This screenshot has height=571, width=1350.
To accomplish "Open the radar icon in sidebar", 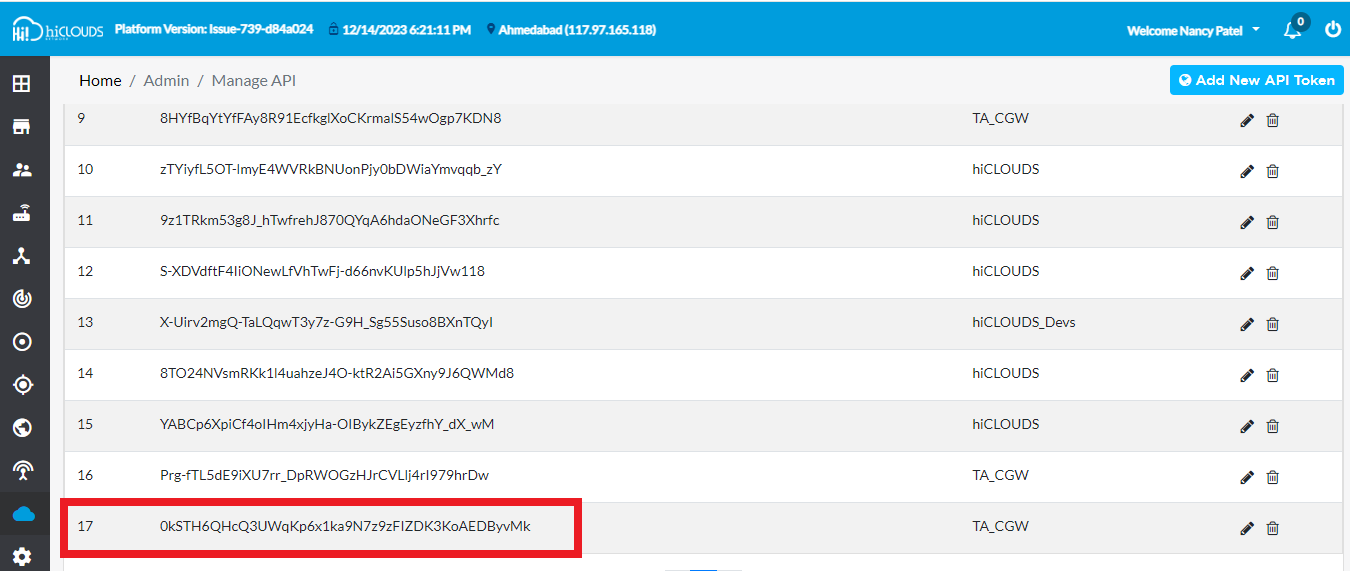I will (x=21, y=299).
